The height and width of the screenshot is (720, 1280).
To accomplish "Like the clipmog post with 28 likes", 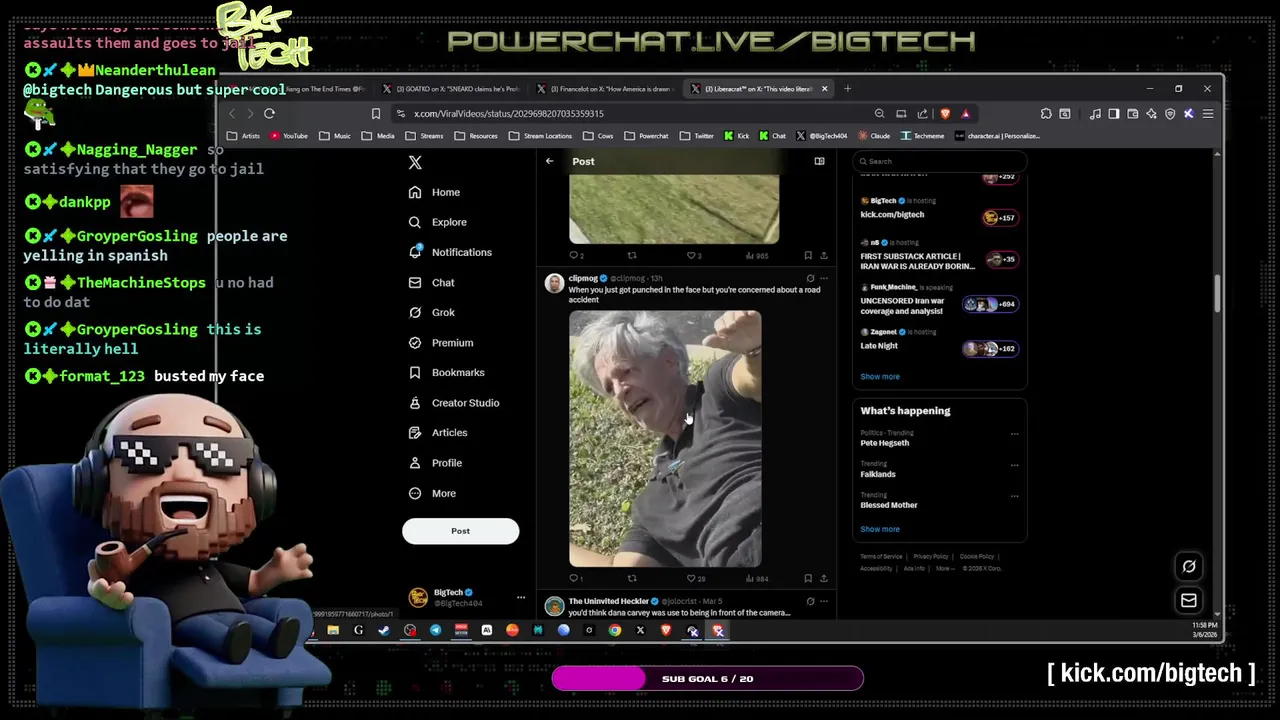I will pyautogui.click(x=690, y=578).
